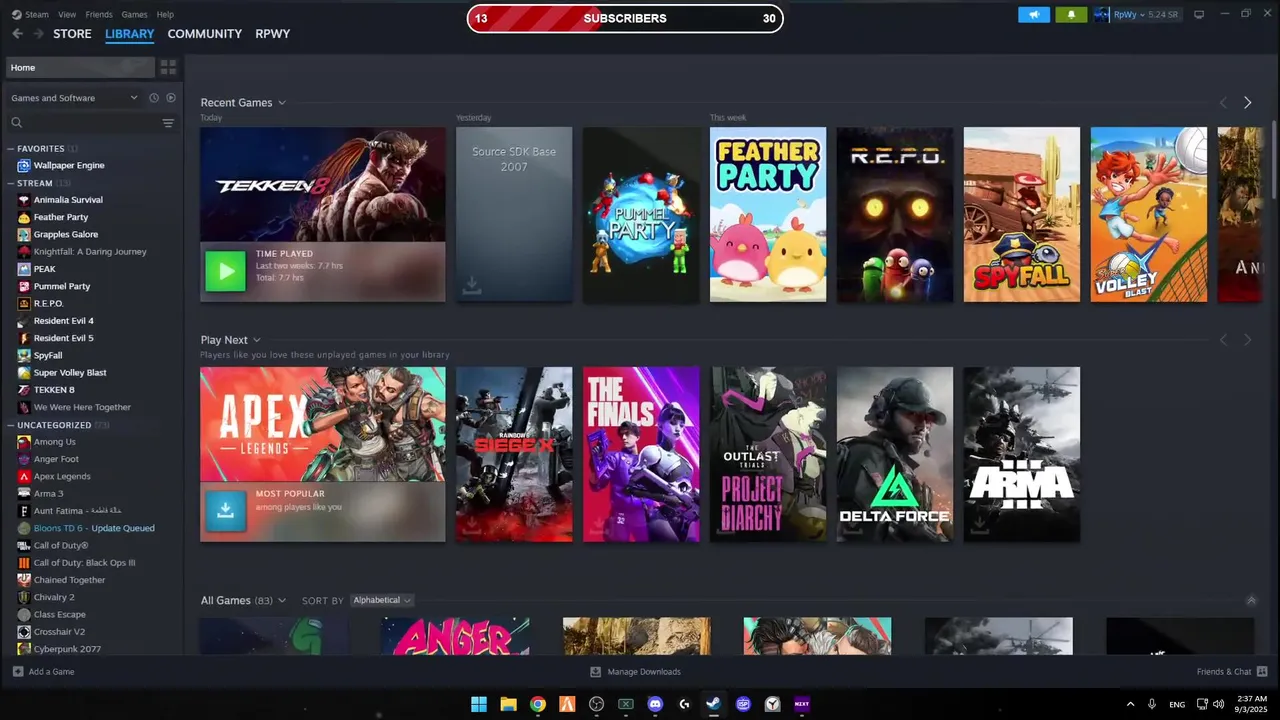Open File Explorer from taskbar
This screenshot has width=1280, height=720.
pos(508,704)
